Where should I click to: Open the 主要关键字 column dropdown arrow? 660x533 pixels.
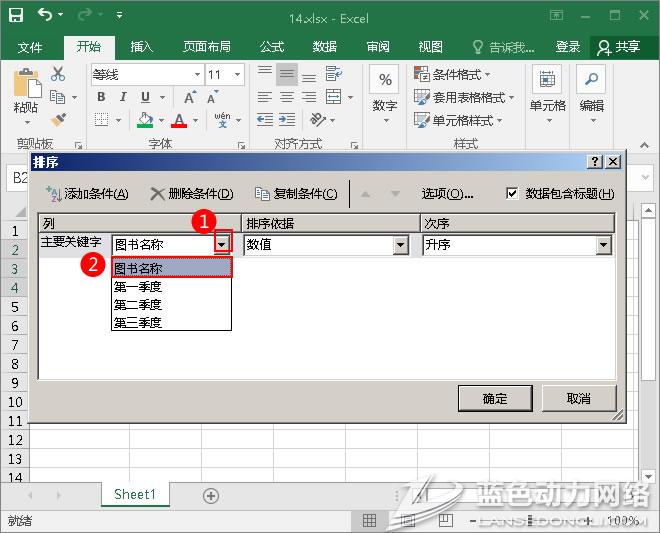[222, 245]
